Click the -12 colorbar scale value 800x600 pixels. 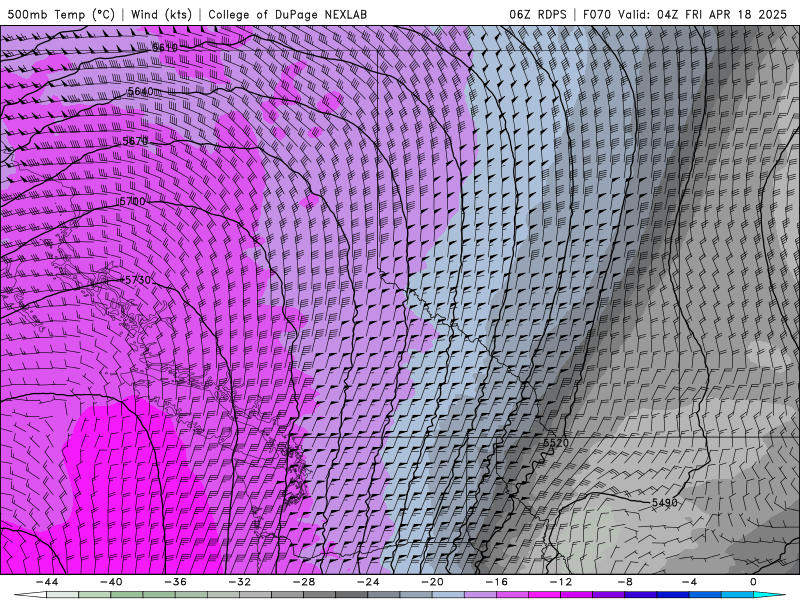click(x=561, y=582)
